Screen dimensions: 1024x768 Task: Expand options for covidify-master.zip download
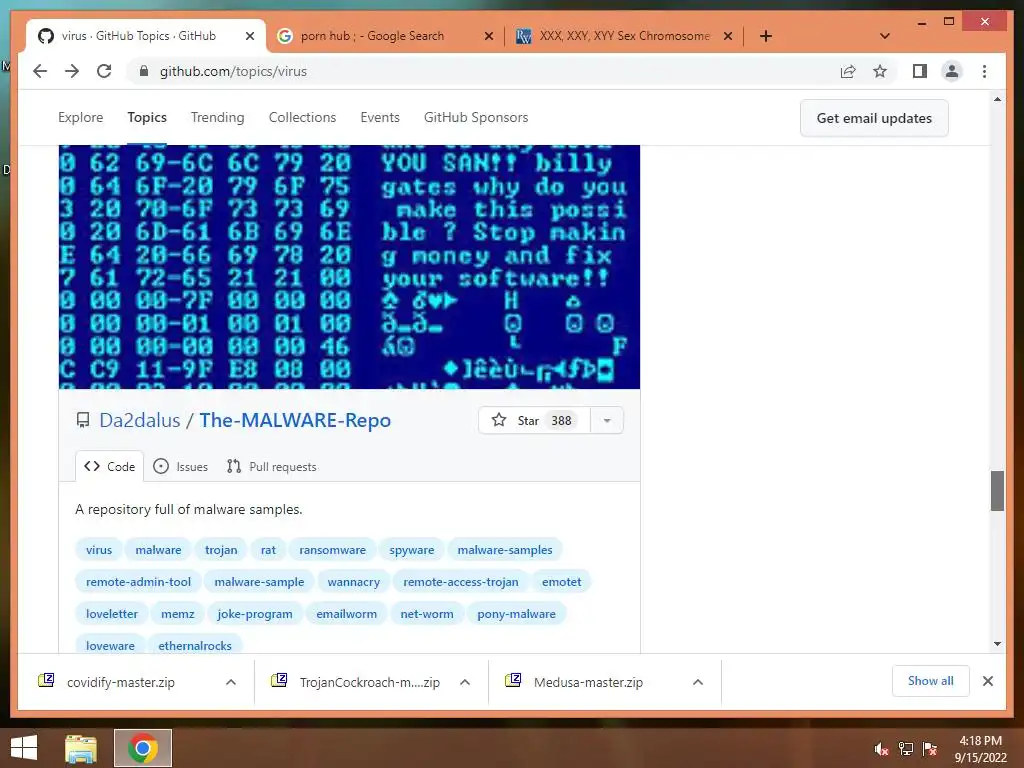pos(231,682)
